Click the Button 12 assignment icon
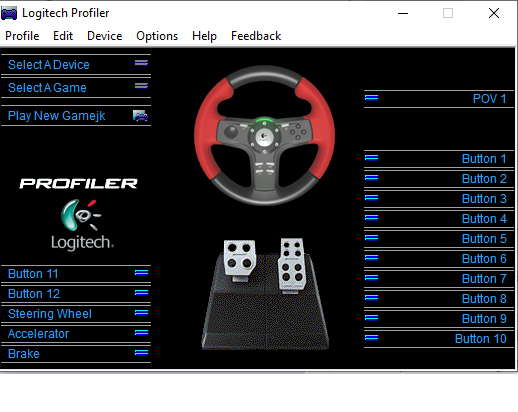518x412 pixels. tap(141, 293)
